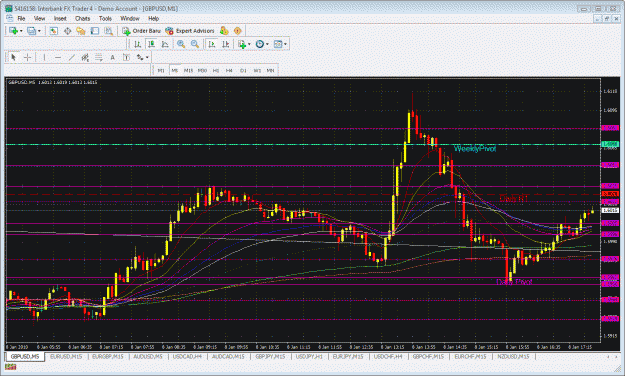Switch to the EURUSD,M15 chart tab
The image size is (625, 376).
point(66,356)
